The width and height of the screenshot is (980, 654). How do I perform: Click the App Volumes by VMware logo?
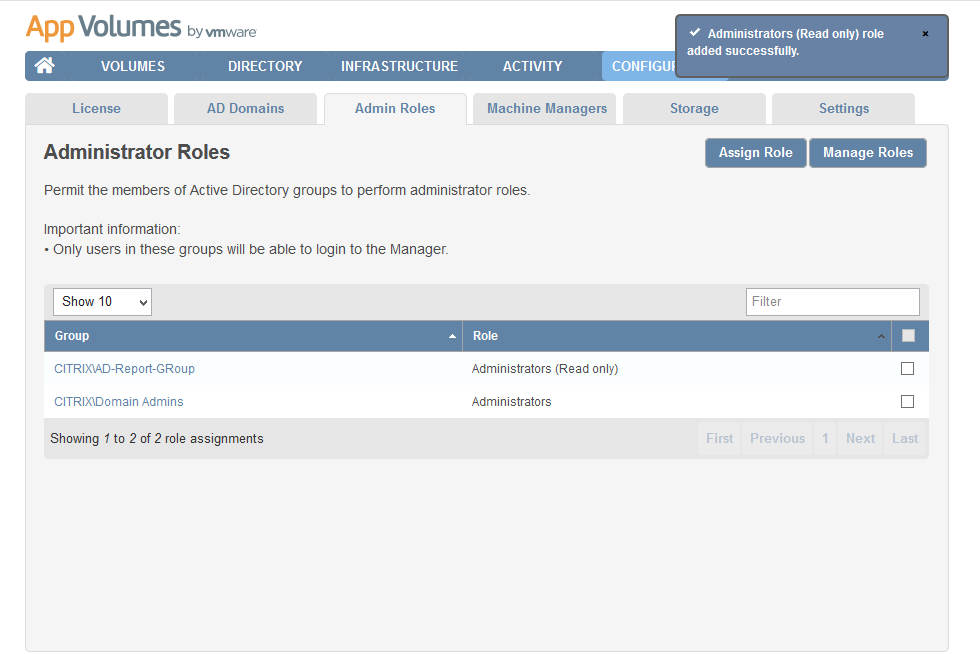(x=141, y=28)
